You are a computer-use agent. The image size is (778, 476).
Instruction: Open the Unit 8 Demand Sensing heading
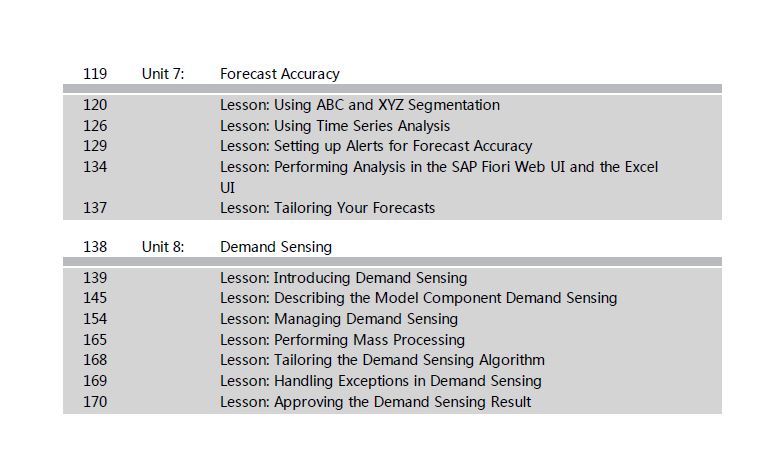(276, 247)
